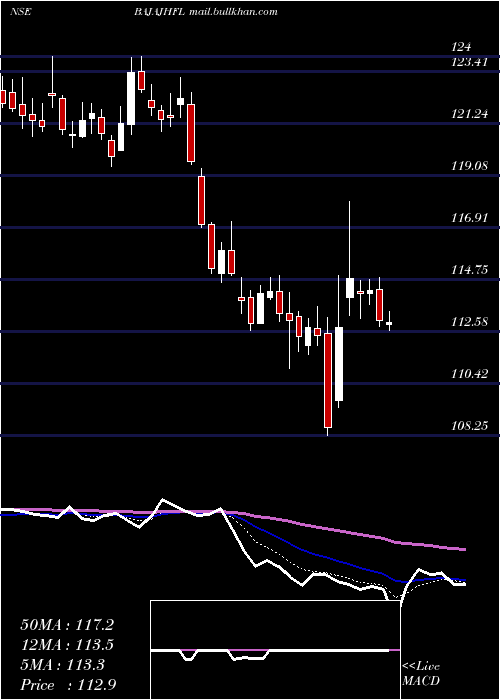Click the large red candle touching 108.25
Viewport: 500px width, 700px height.
point(328,380)
